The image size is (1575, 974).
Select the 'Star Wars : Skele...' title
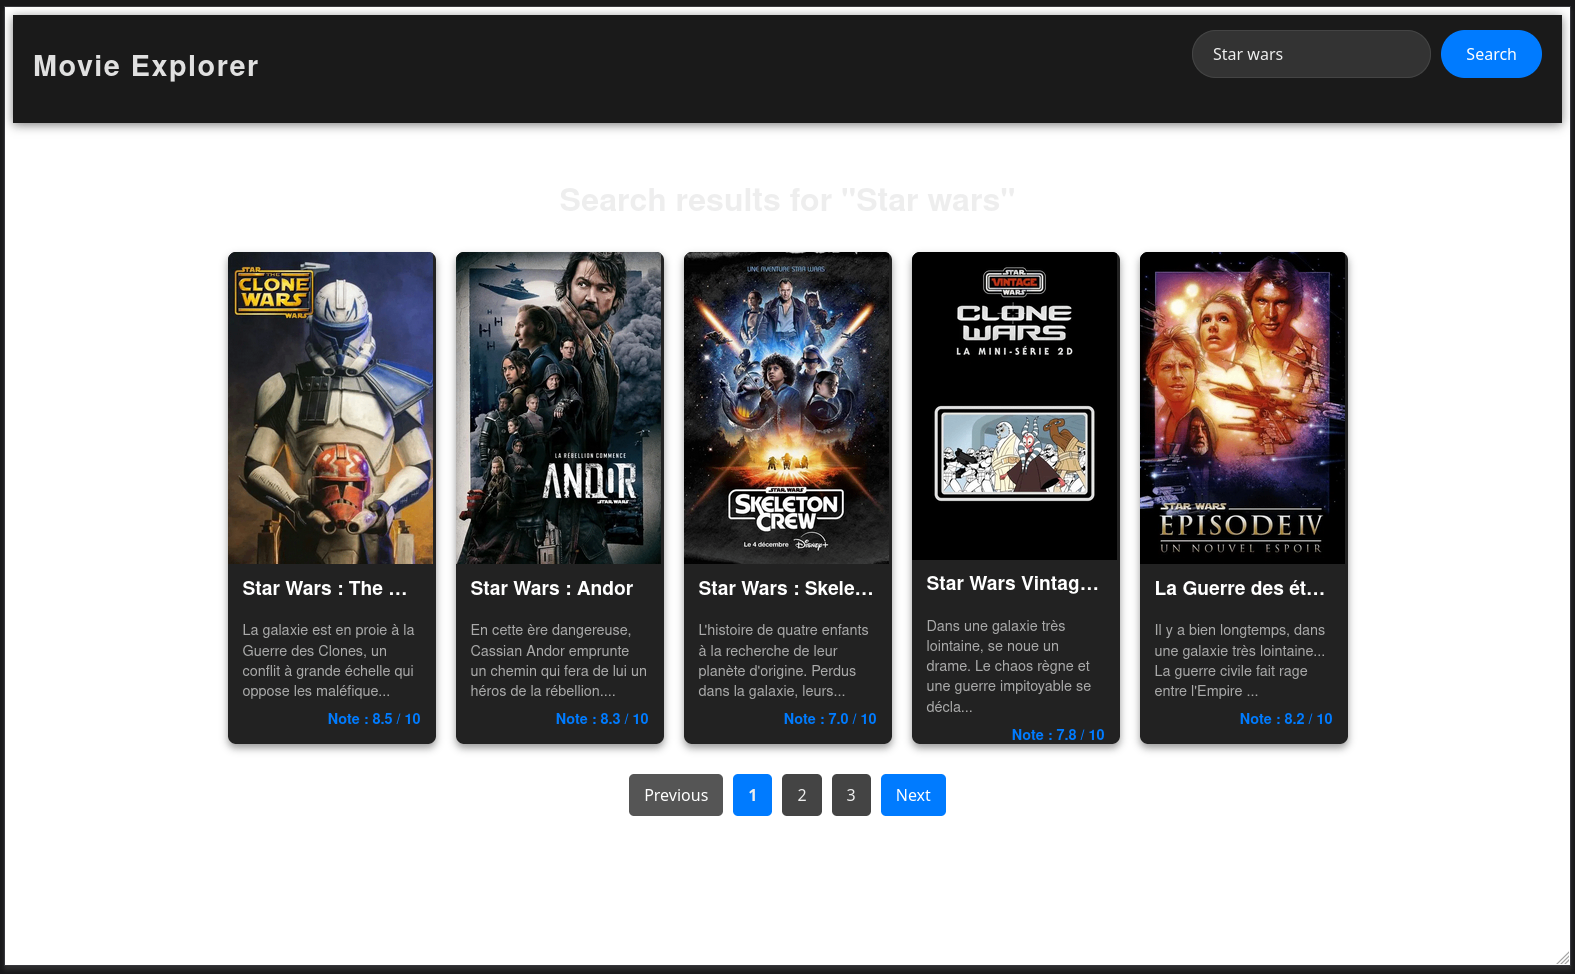tap(786, 589)
